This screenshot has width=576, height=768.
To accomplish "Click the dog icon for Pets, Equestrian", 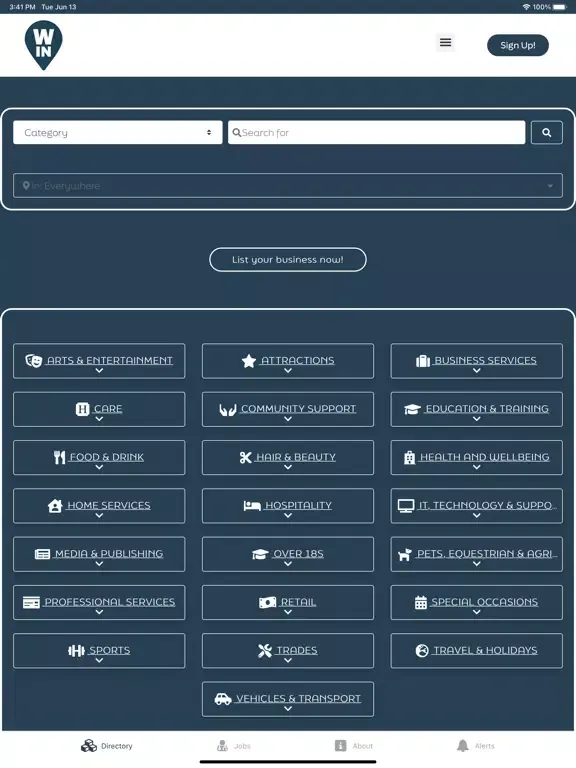I will point(405,554).
